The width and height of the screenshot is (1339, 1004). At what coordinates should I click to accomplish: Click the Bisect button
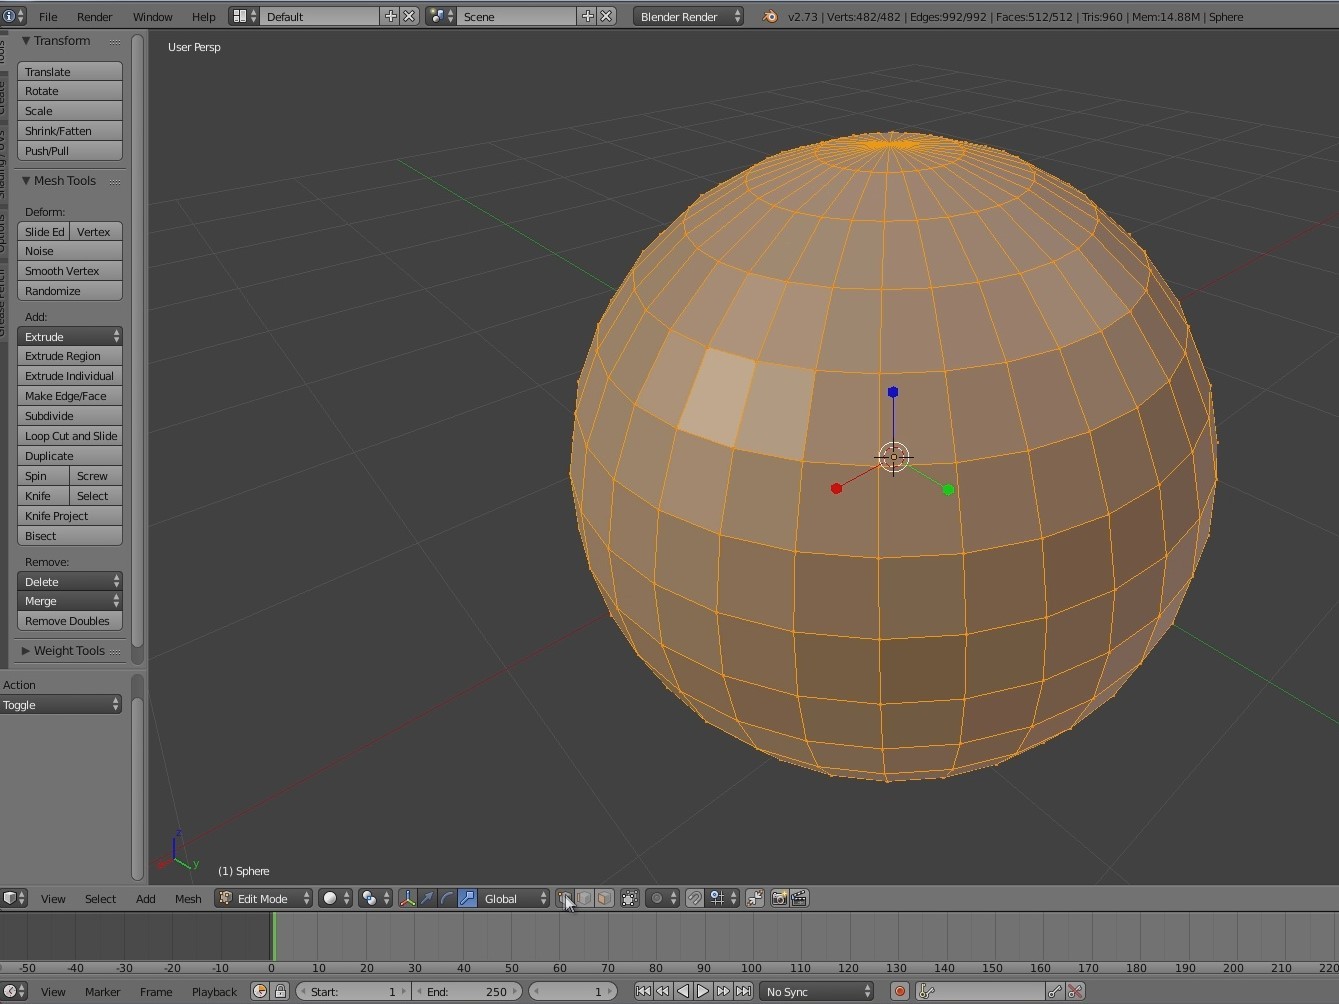[x=70, y=536]
